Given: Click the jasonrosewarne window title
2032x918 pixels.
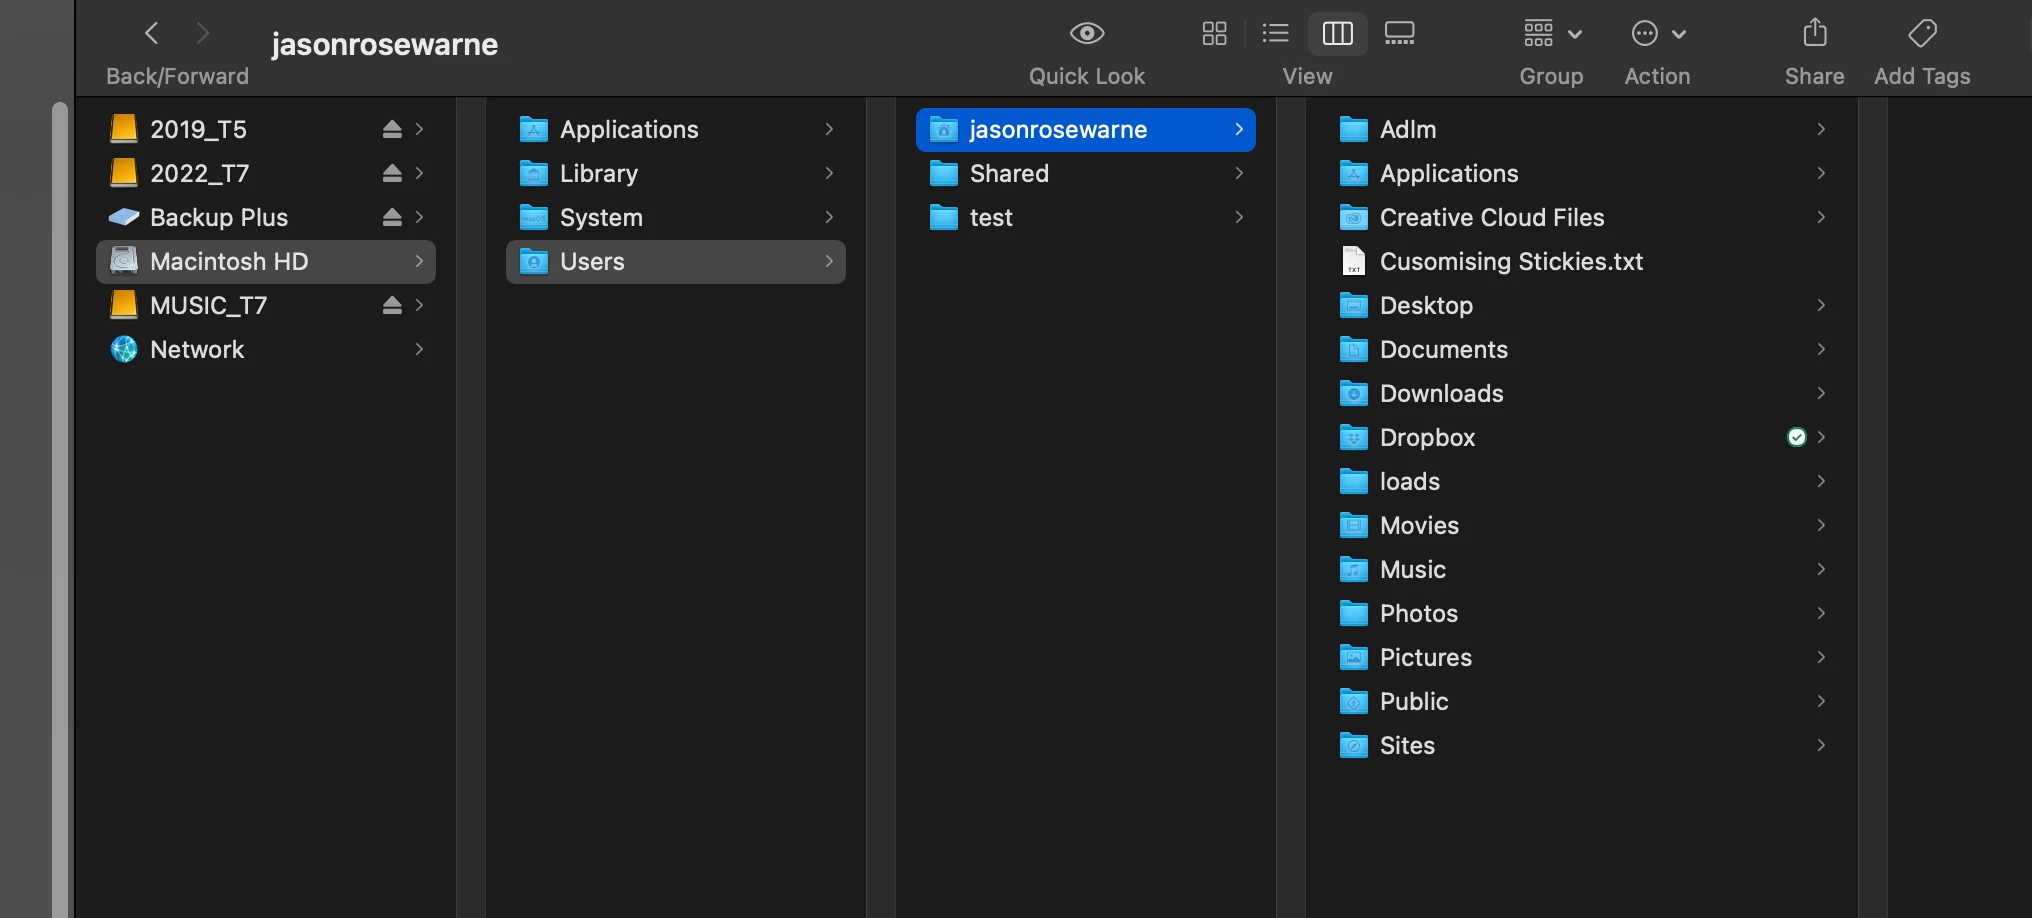Looking at the screenshot, I should point(384,44).
